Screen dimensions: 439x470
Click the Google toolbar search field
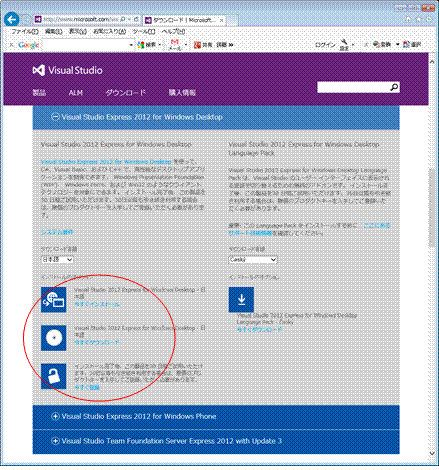(85, 45)
